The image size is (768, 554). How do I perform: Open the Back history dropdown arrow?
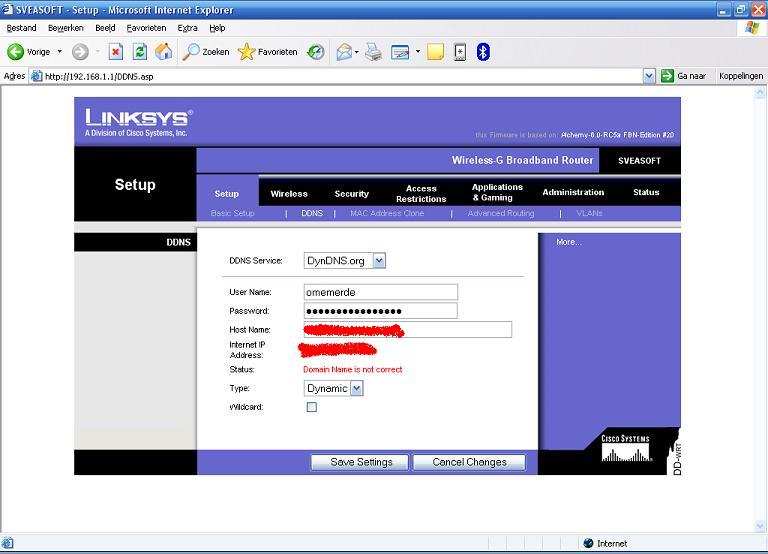click(60, 51)
